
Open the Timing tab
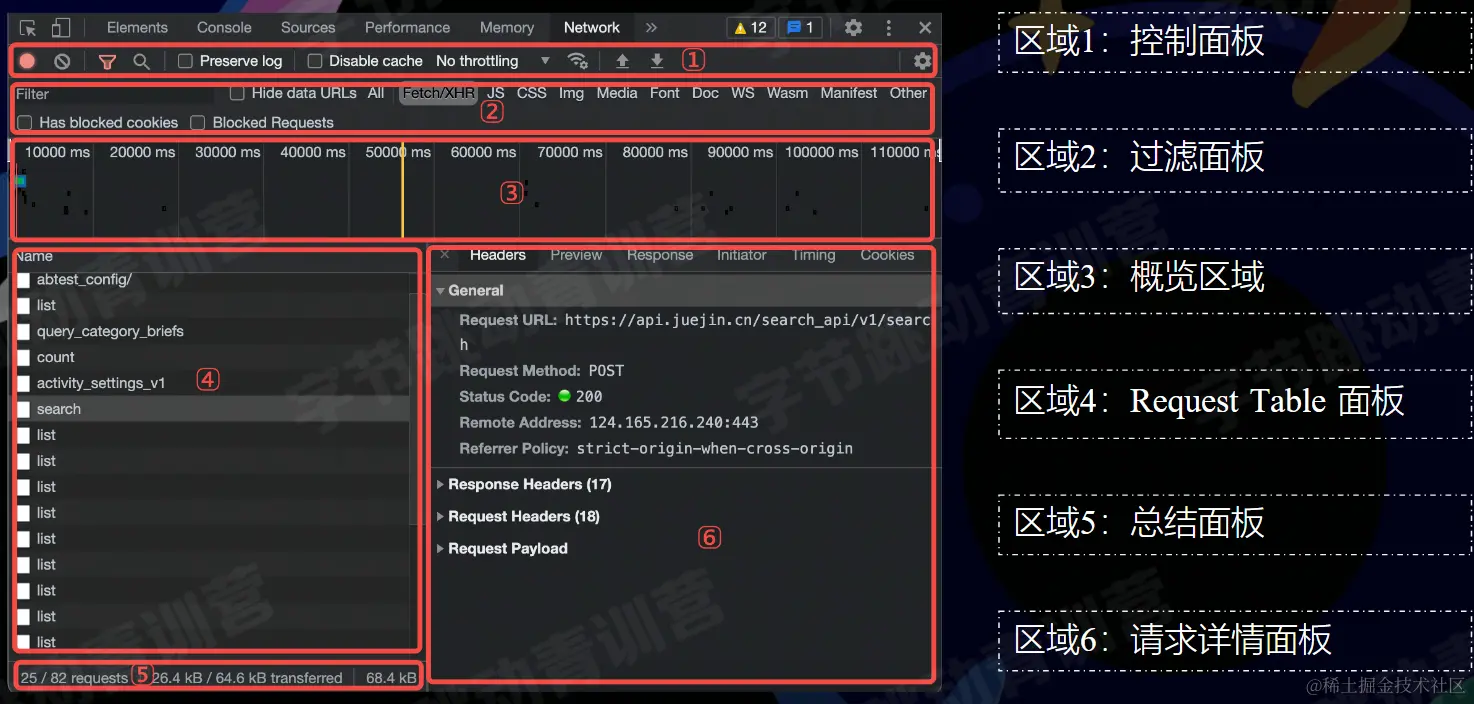813,255
